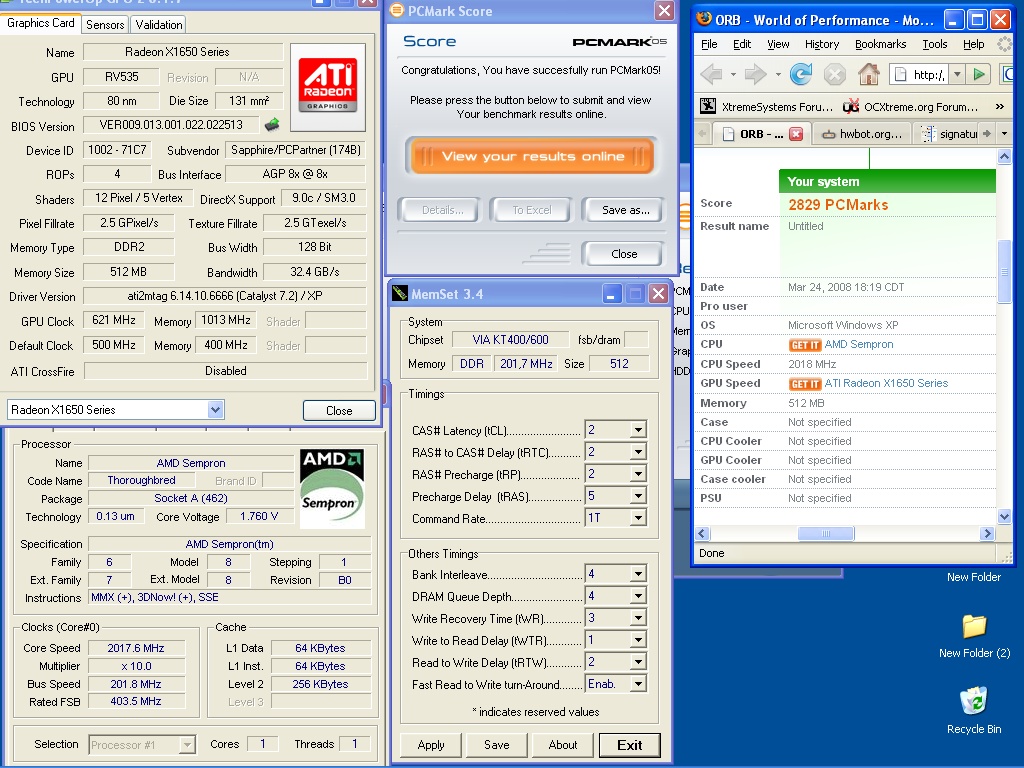This screenshot has height=768, width=1024.
Task: Click the Firefox URL address field
Action: tap(920, 74)
